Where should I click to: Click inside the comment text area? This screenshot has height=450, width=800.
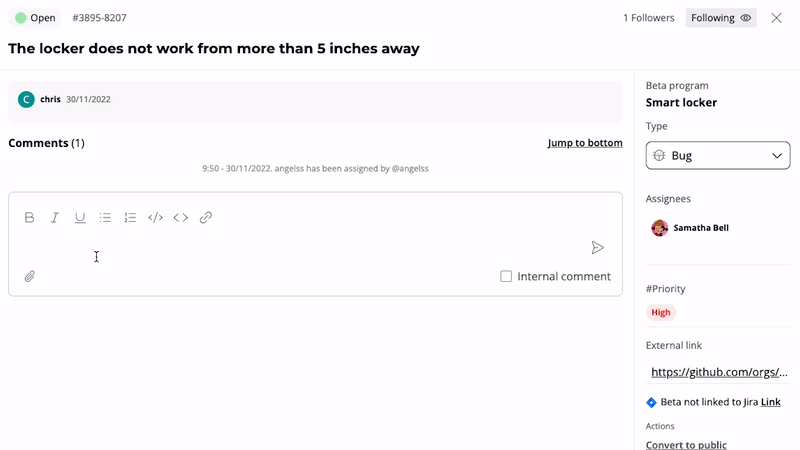300,250
